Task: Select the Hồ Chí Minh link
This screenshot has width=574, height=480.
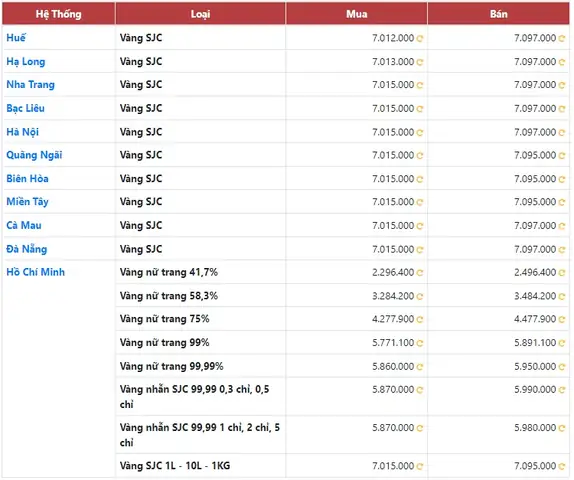Action: pos(36,272)
